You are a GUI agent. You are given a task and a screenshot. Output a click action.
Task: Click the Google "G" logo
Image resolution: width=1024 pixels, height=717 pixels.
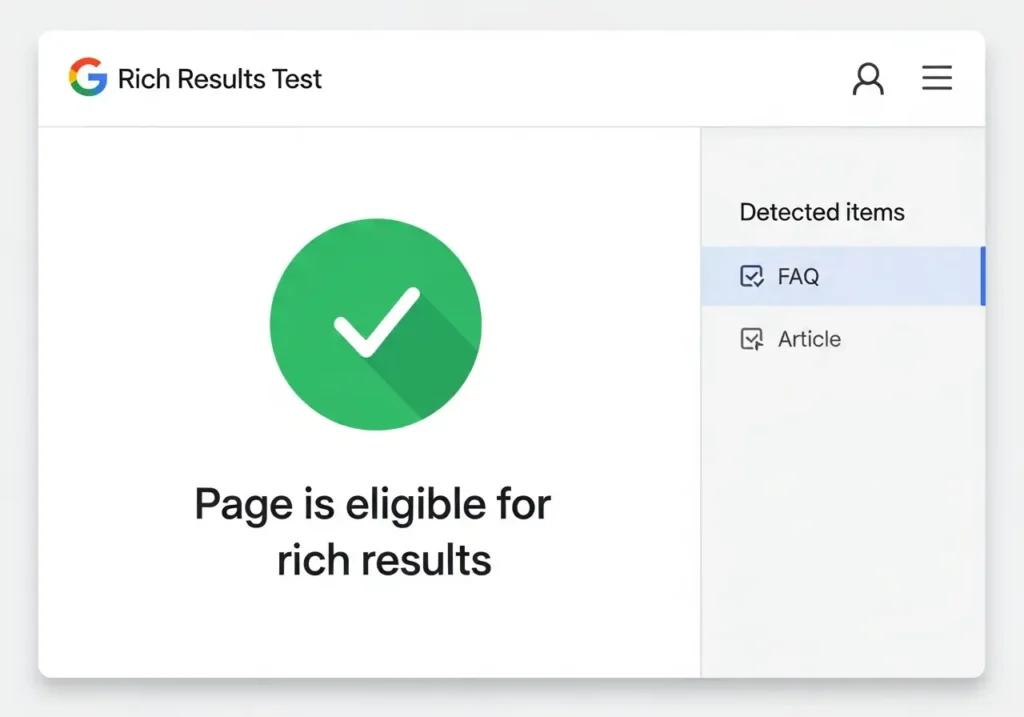(88, 77)
